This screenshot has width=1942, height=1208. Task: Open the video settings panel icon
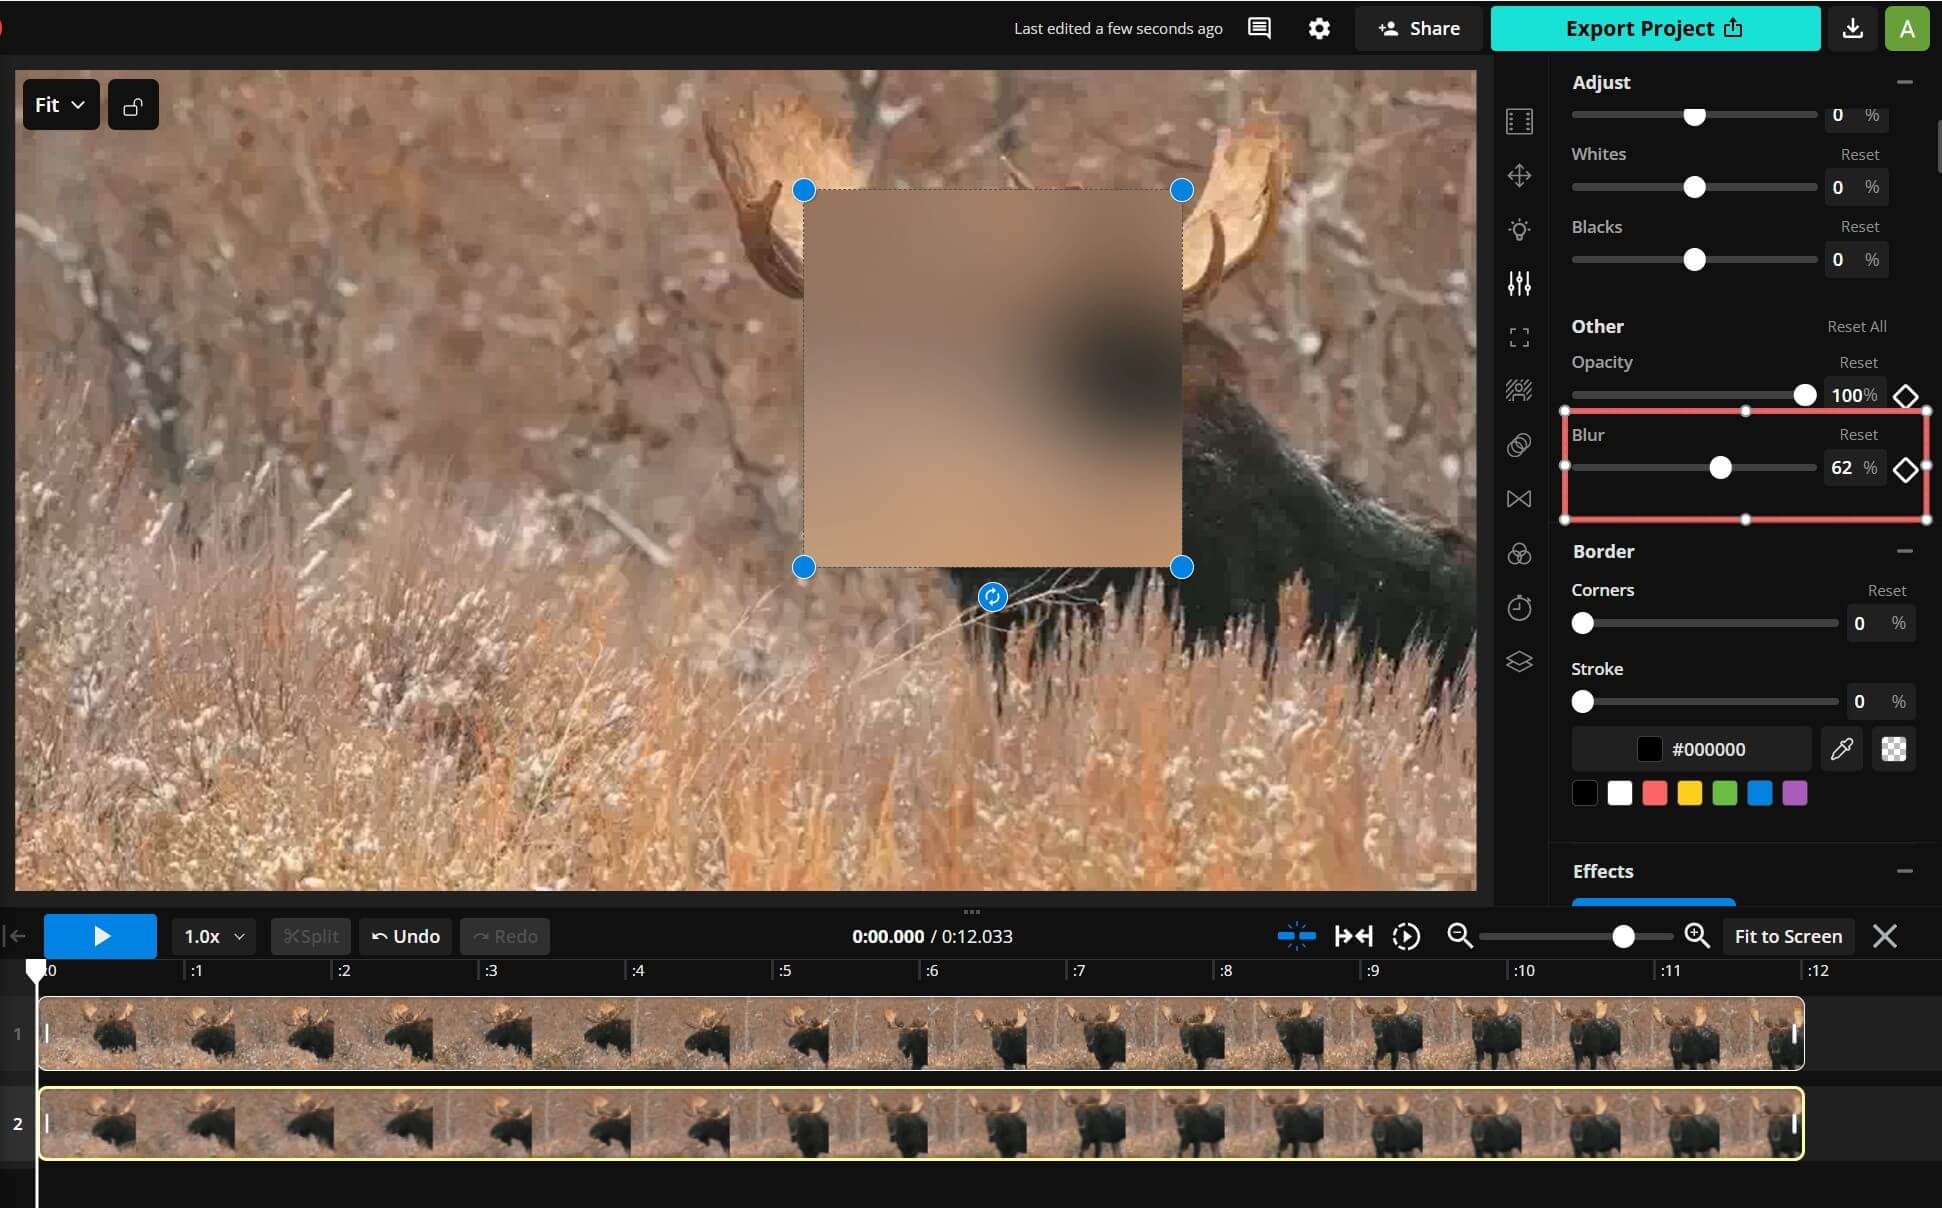pos(1519,121)
